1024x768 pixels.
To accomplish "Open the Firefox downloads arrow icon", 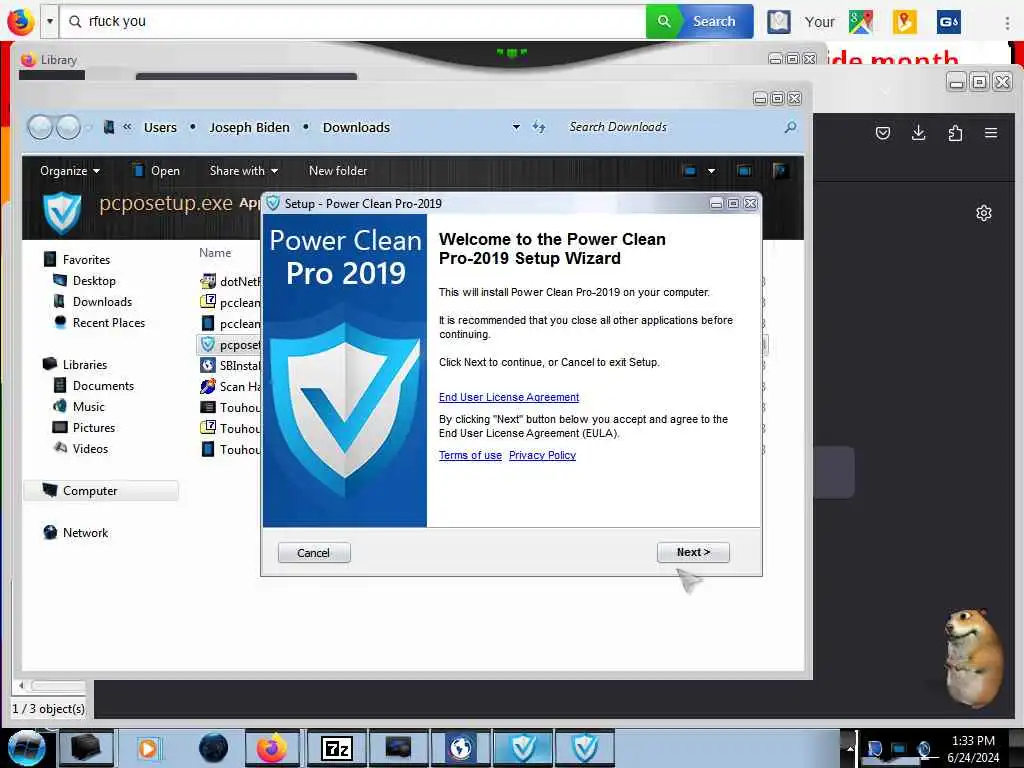I will coord(918,133).
